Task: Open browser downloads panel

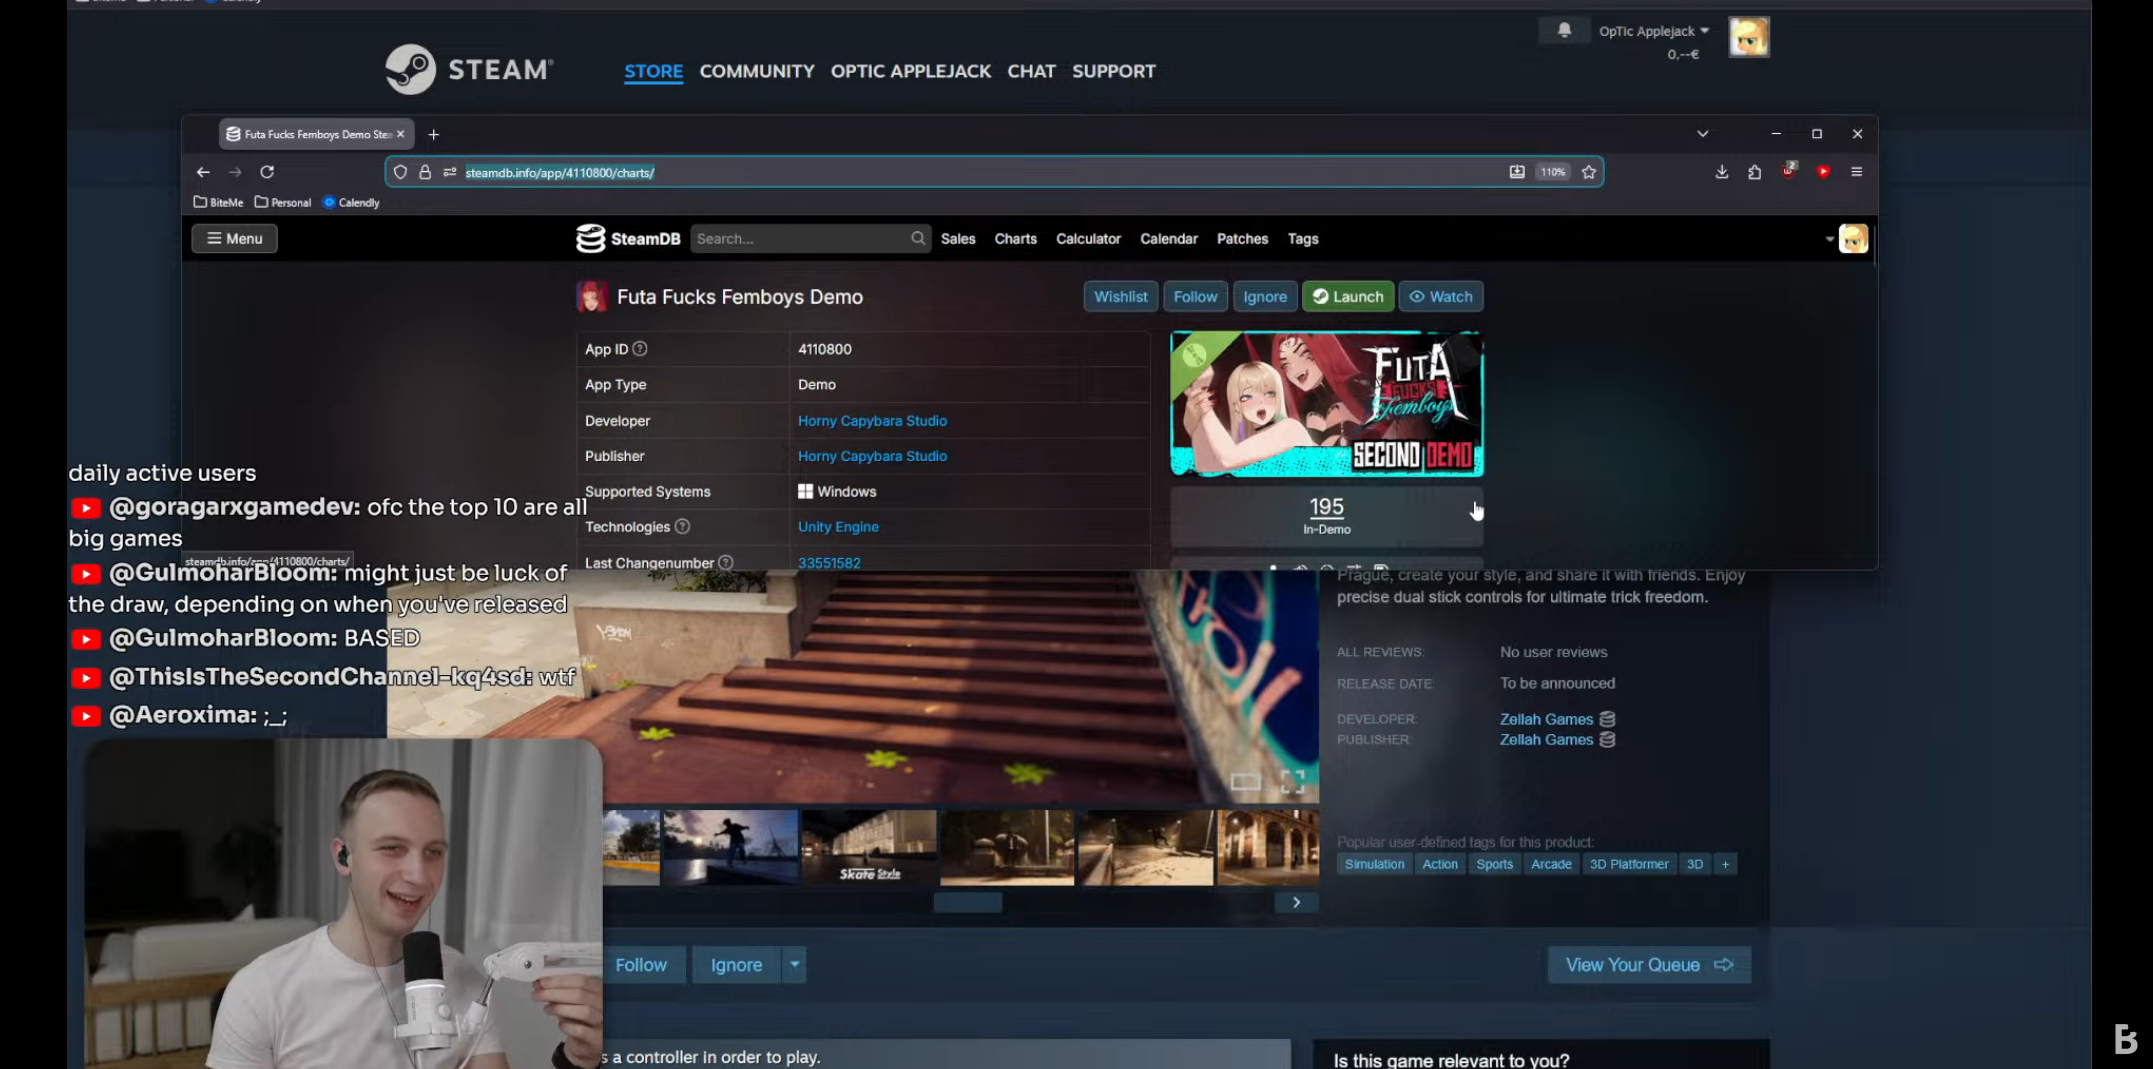Action: 1721,172
